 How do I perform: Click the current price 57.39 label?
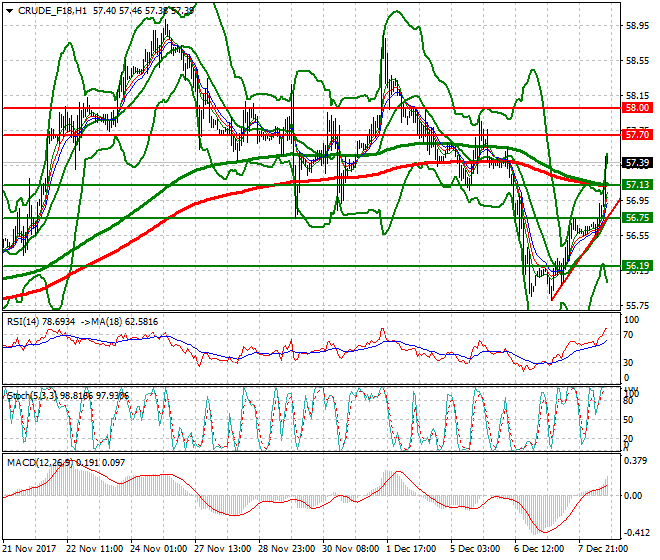click(x=637, y=163)
